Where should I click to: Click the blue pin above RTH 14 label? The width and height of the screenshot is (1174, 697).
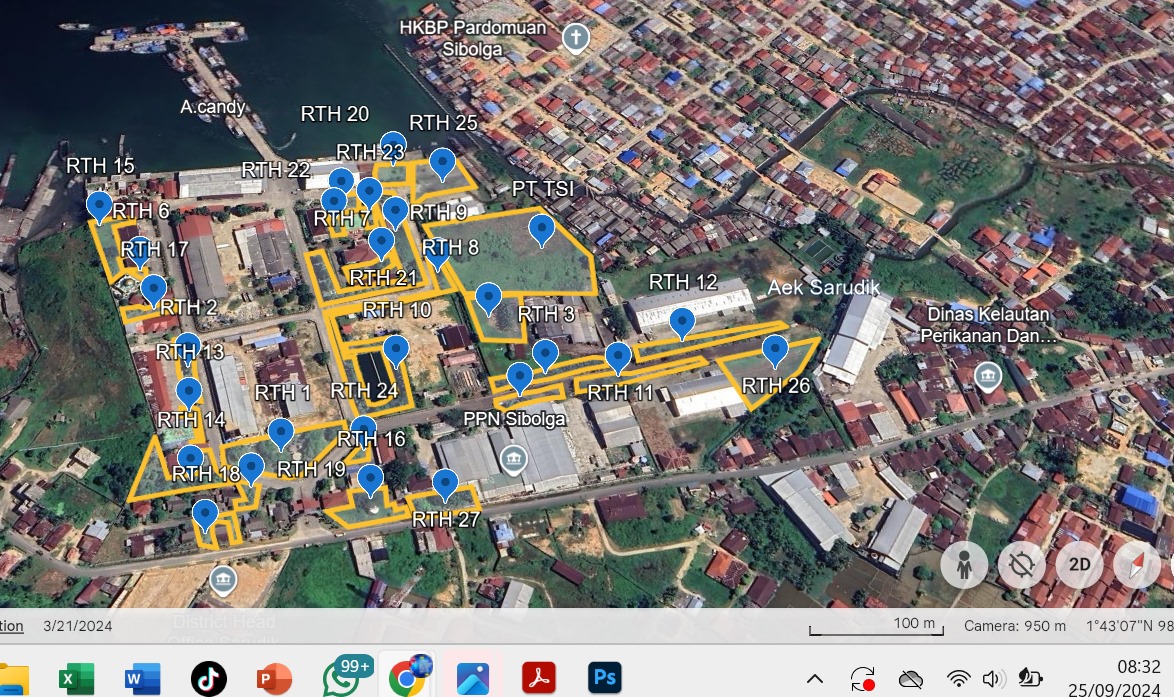[x=189, y=393]
